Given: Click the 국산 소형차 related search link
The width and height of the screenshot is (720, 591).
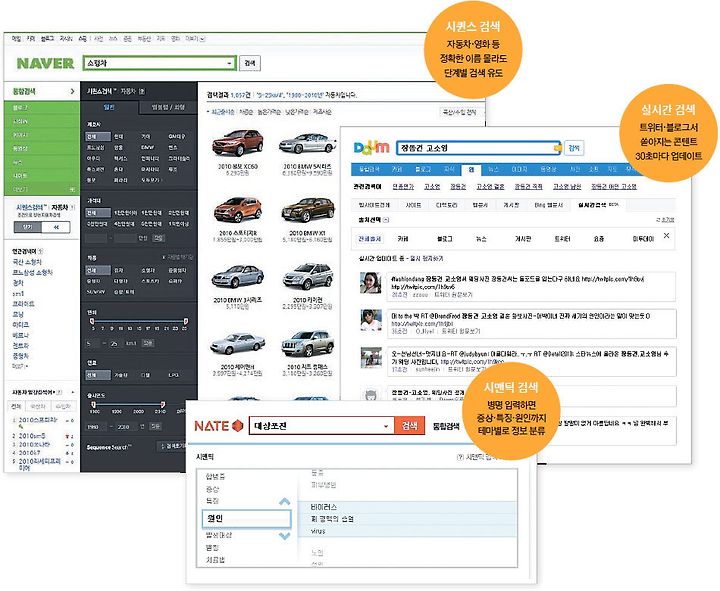Looking at the screenshot, I should 27,262.
